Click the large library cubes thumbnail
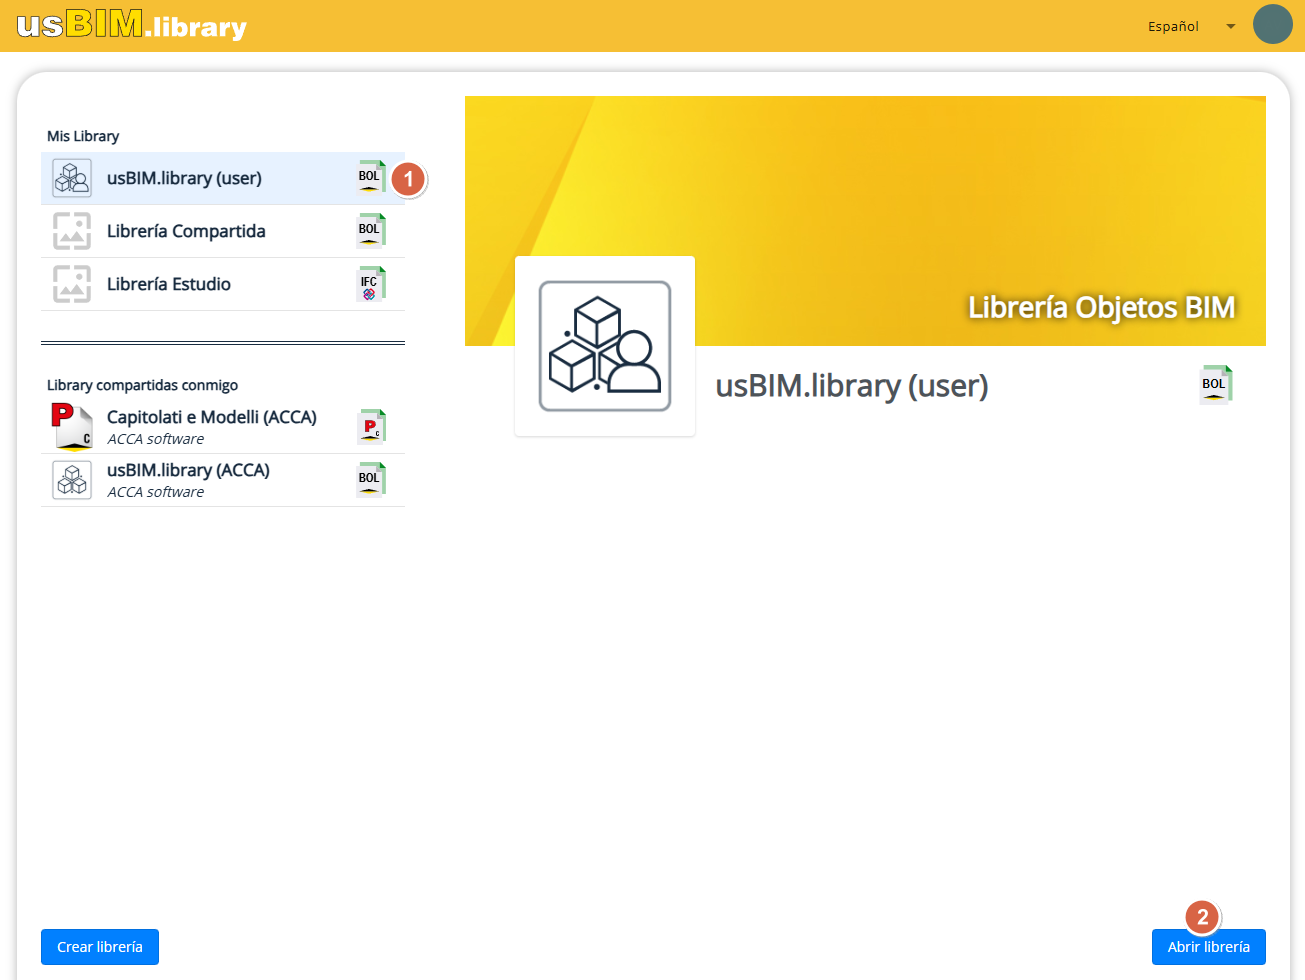This screenshot has height=980, width=1305. coord(604,346)
